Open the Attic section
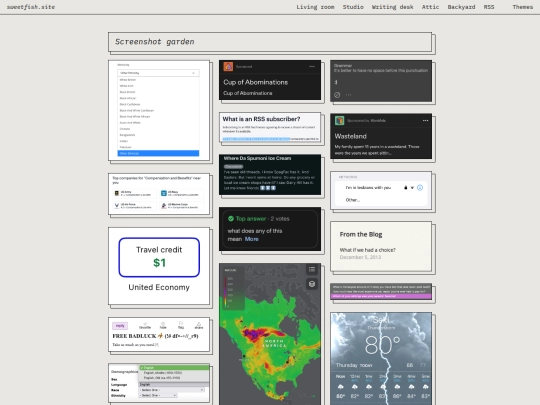540x405 pixels. [430, 7]
